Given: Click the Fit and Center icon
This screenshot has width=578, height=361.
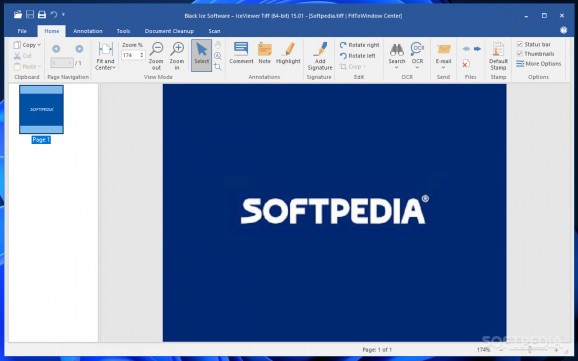Looking at the screenshot, I should (105, 49).
